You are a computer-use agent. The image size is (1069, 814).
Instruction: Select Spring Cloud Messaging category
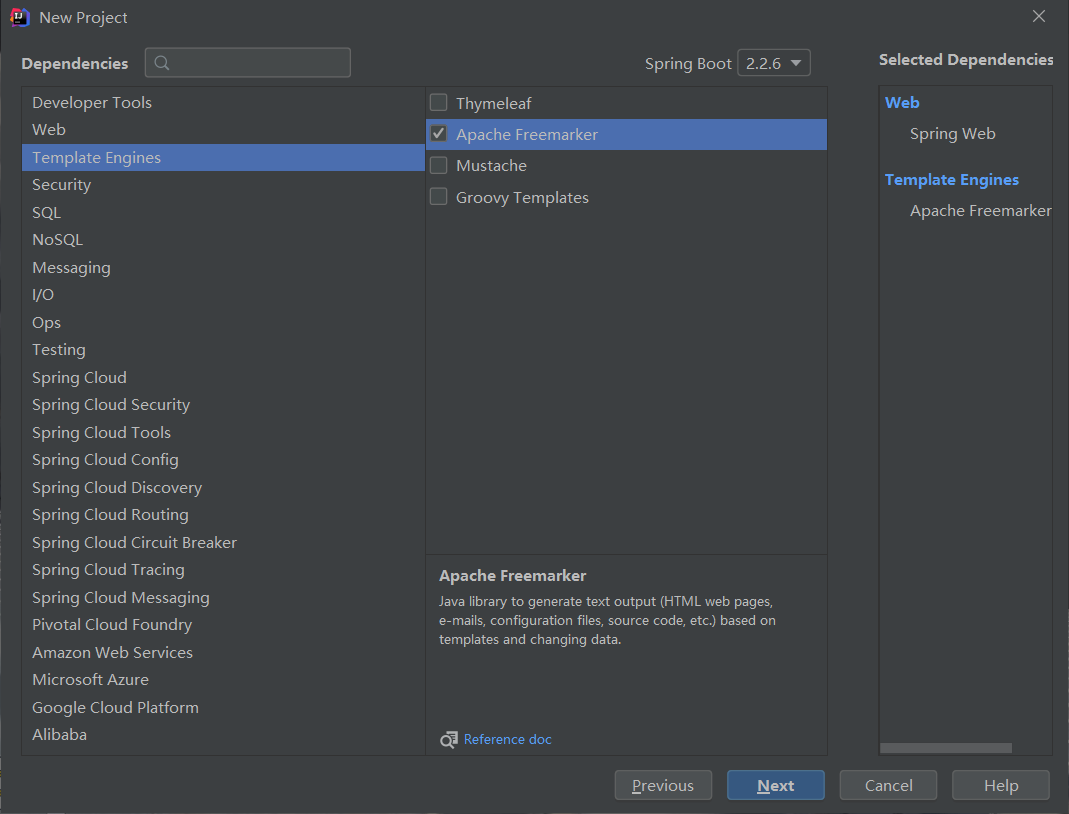[223, 597]
